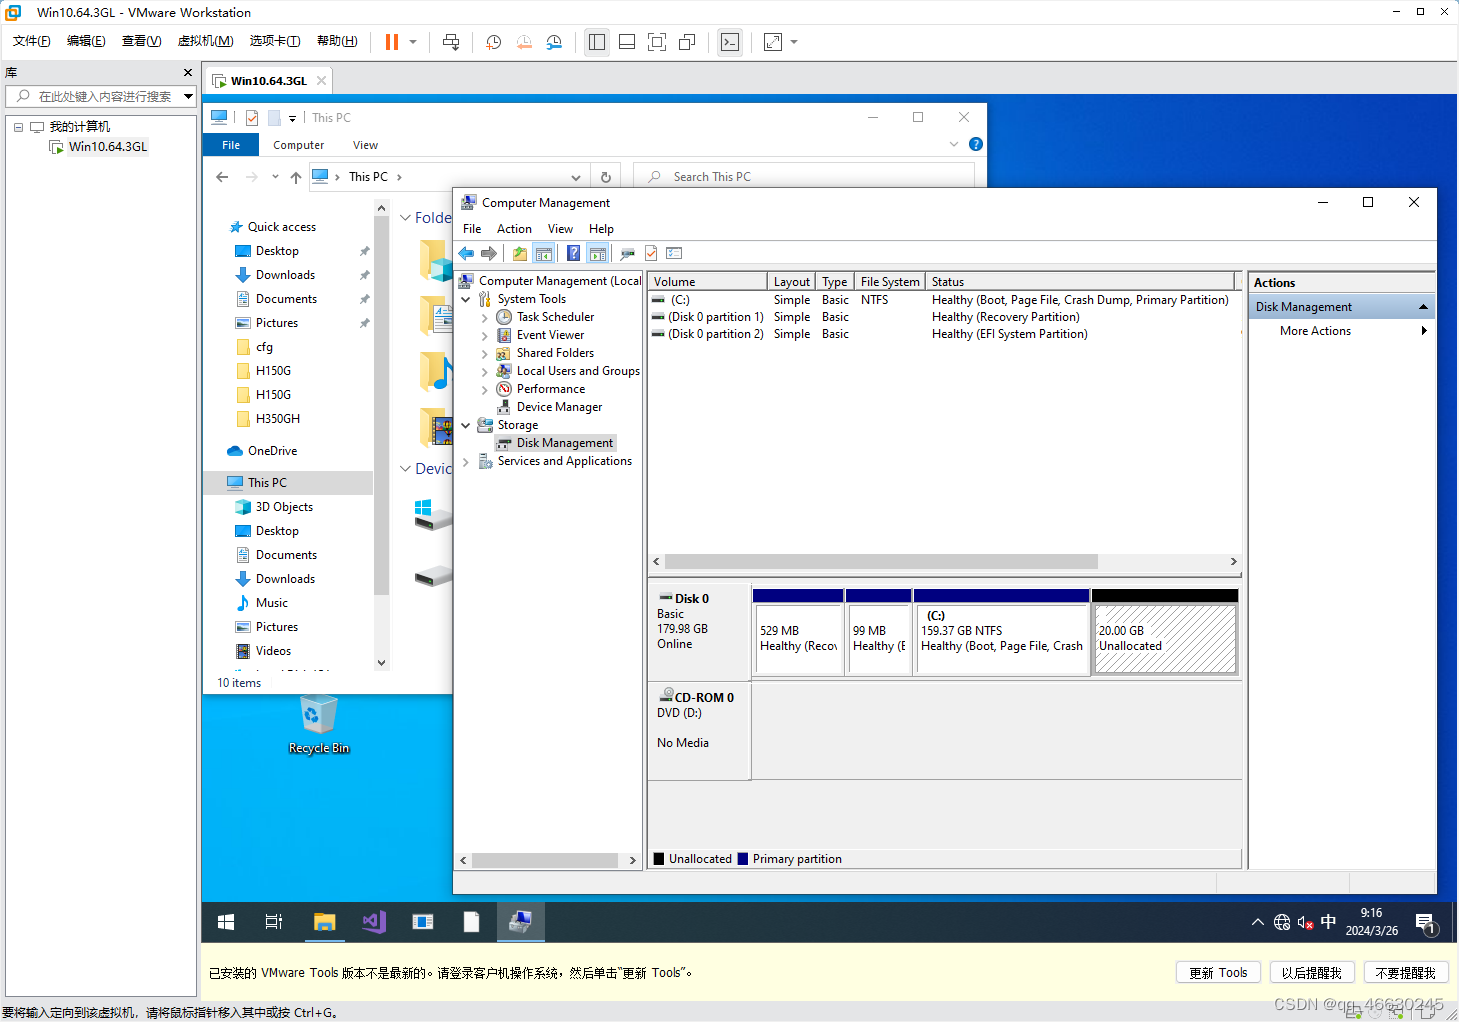
Task: Open the dropdown arrow next to the pause button
Action: 413,42
